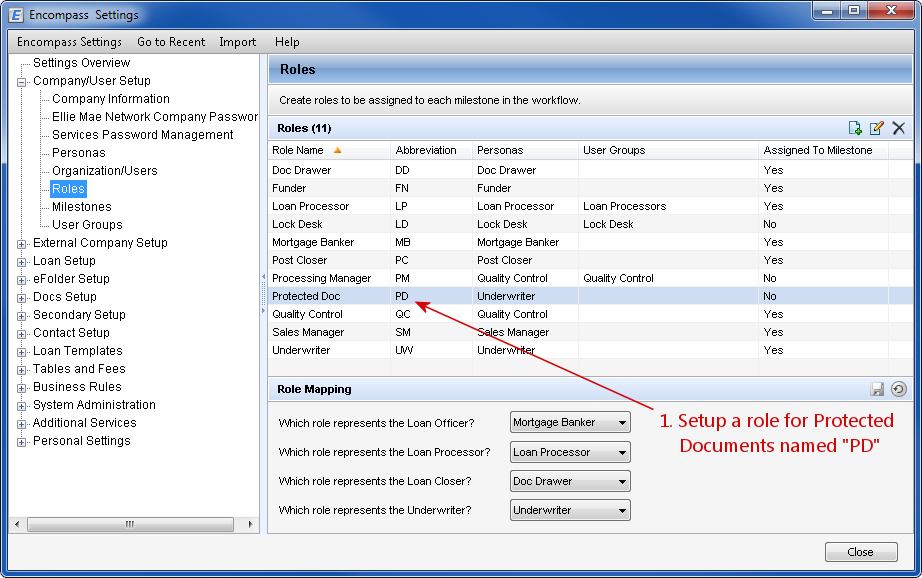
Task: Select the Roles tree item
Action: 68,189
